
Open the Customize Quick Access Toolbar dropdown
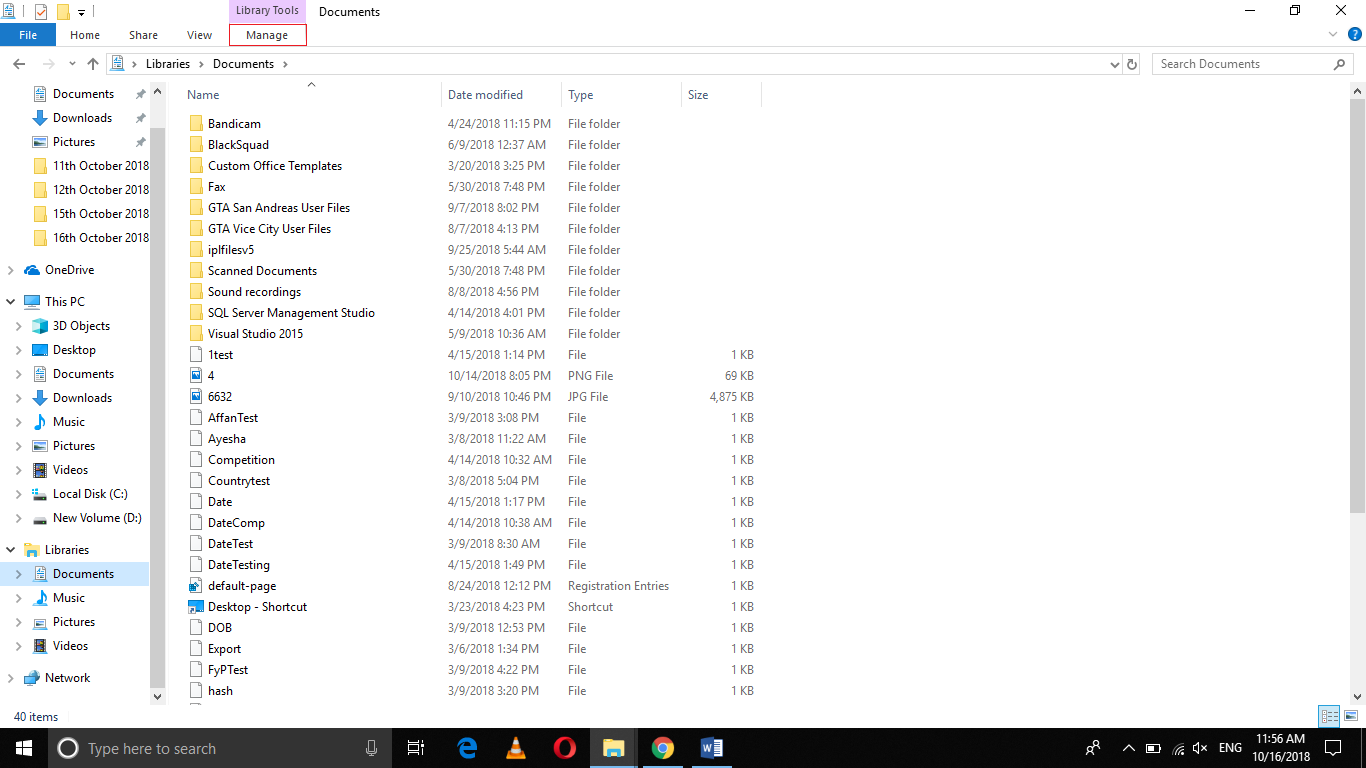(78, 11)
